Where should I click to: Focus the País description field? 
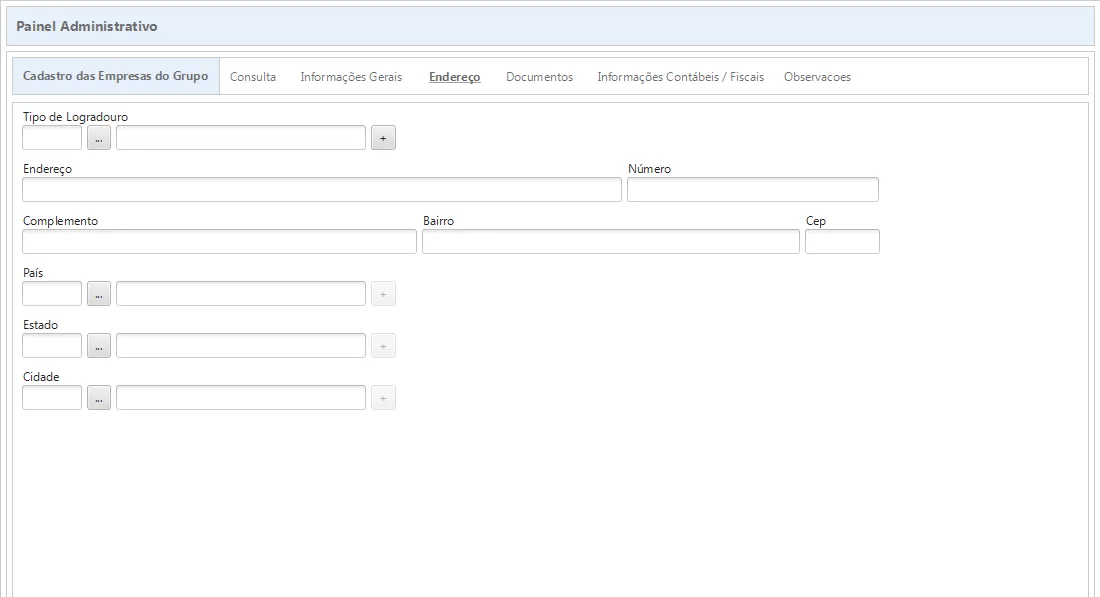[x=241, y=294]
